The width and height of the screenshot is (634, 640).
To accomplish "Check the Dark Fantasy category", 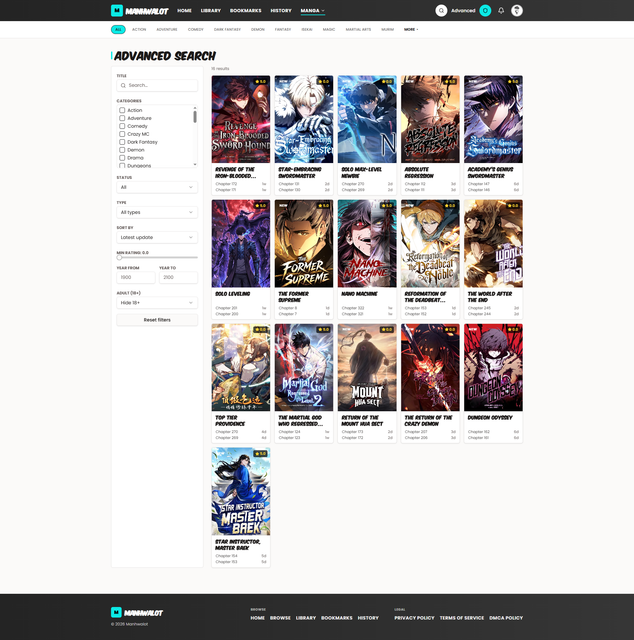I will point(122,142).
